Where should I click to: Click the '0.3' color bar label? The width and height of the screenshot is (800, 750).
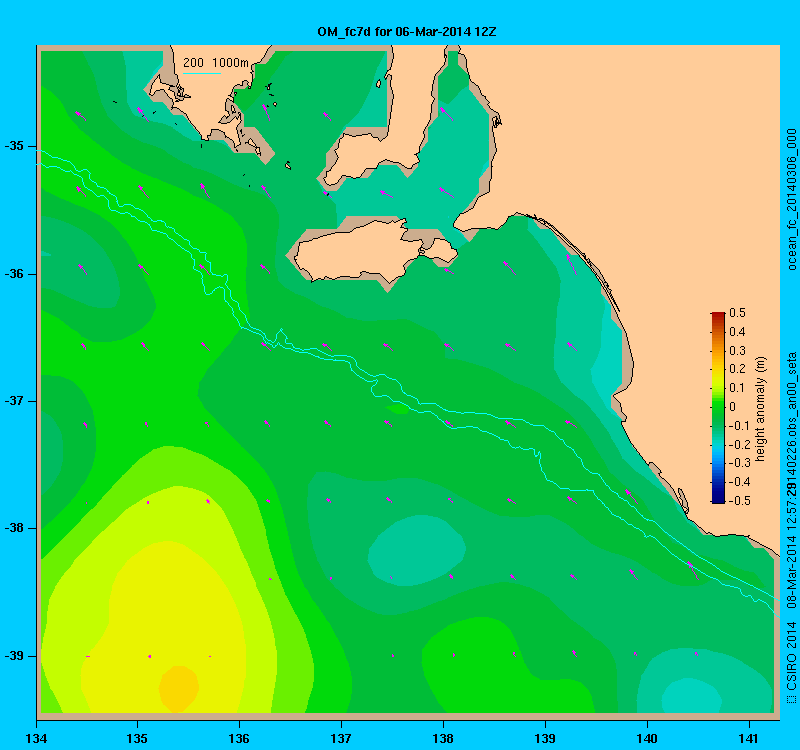[x=737, y=351]
